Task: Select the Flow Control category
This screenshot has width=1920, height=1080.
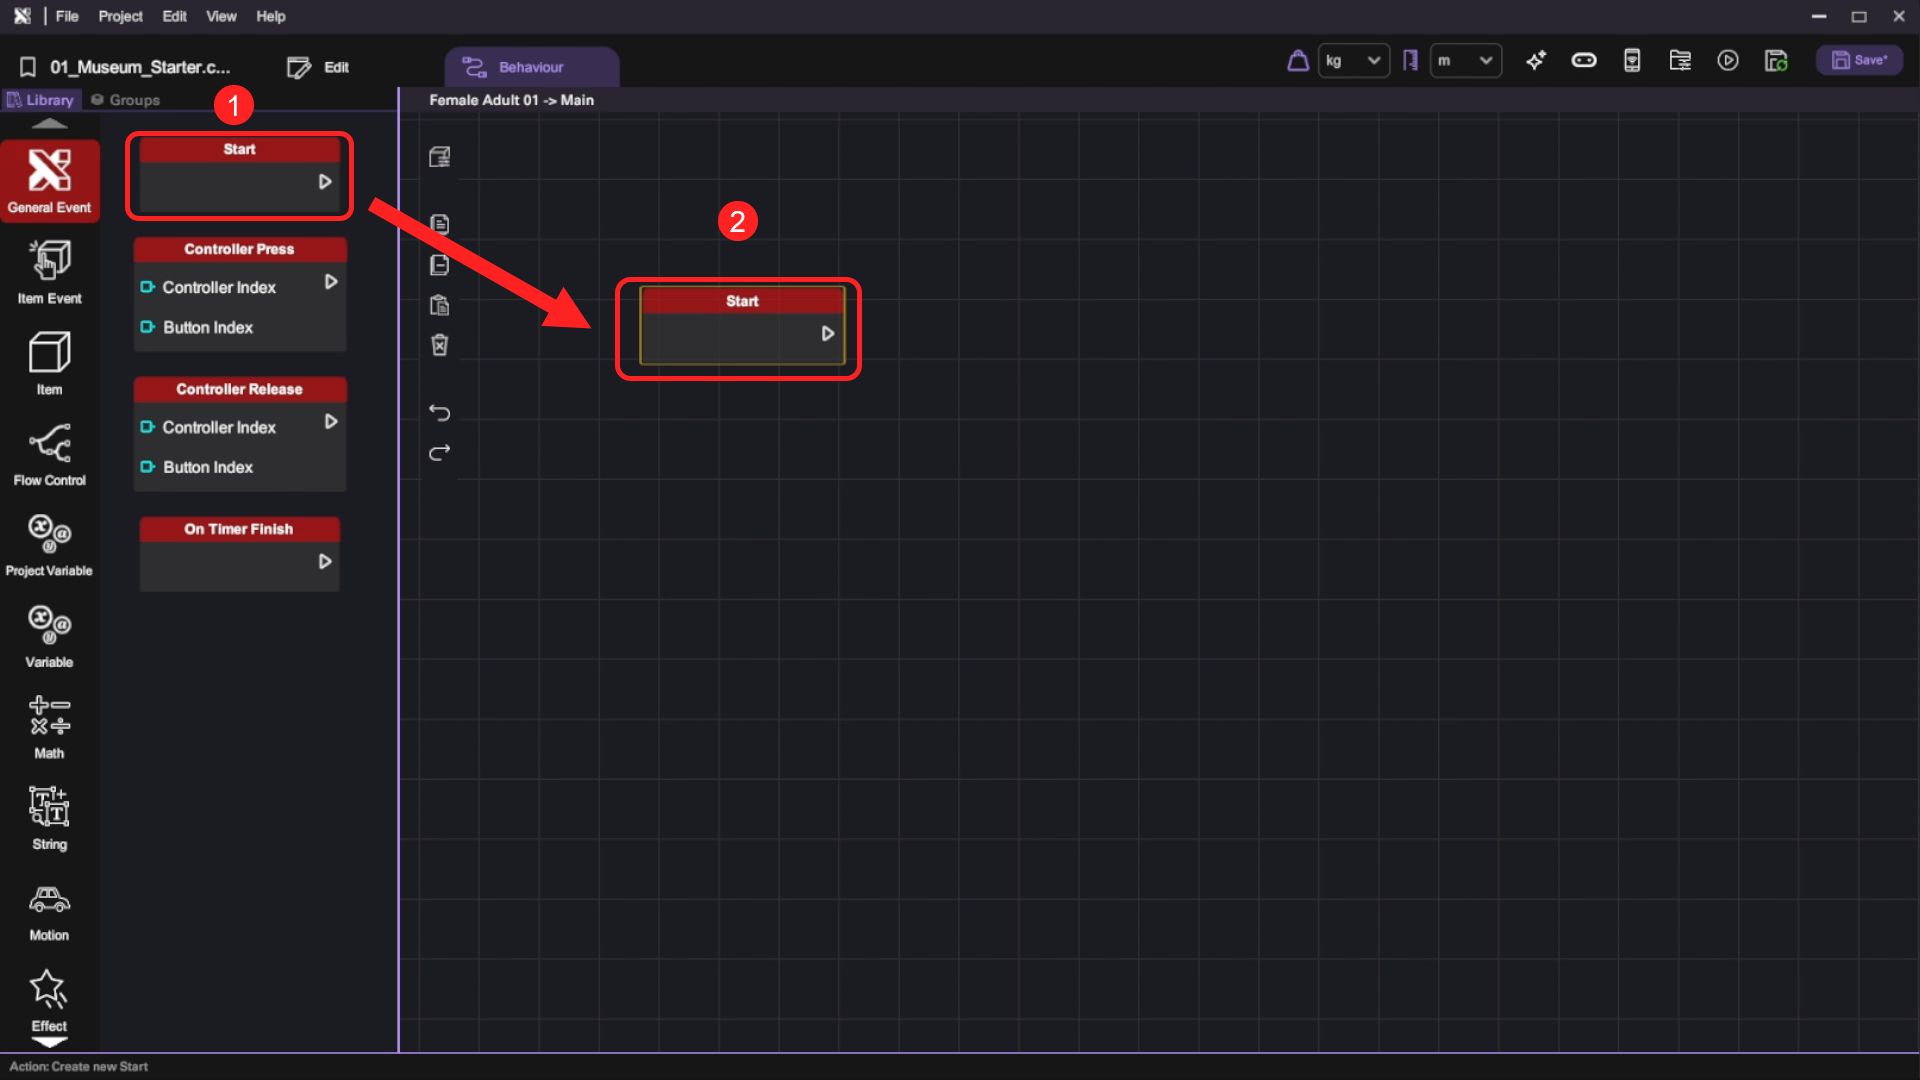Action: (49, 454)
